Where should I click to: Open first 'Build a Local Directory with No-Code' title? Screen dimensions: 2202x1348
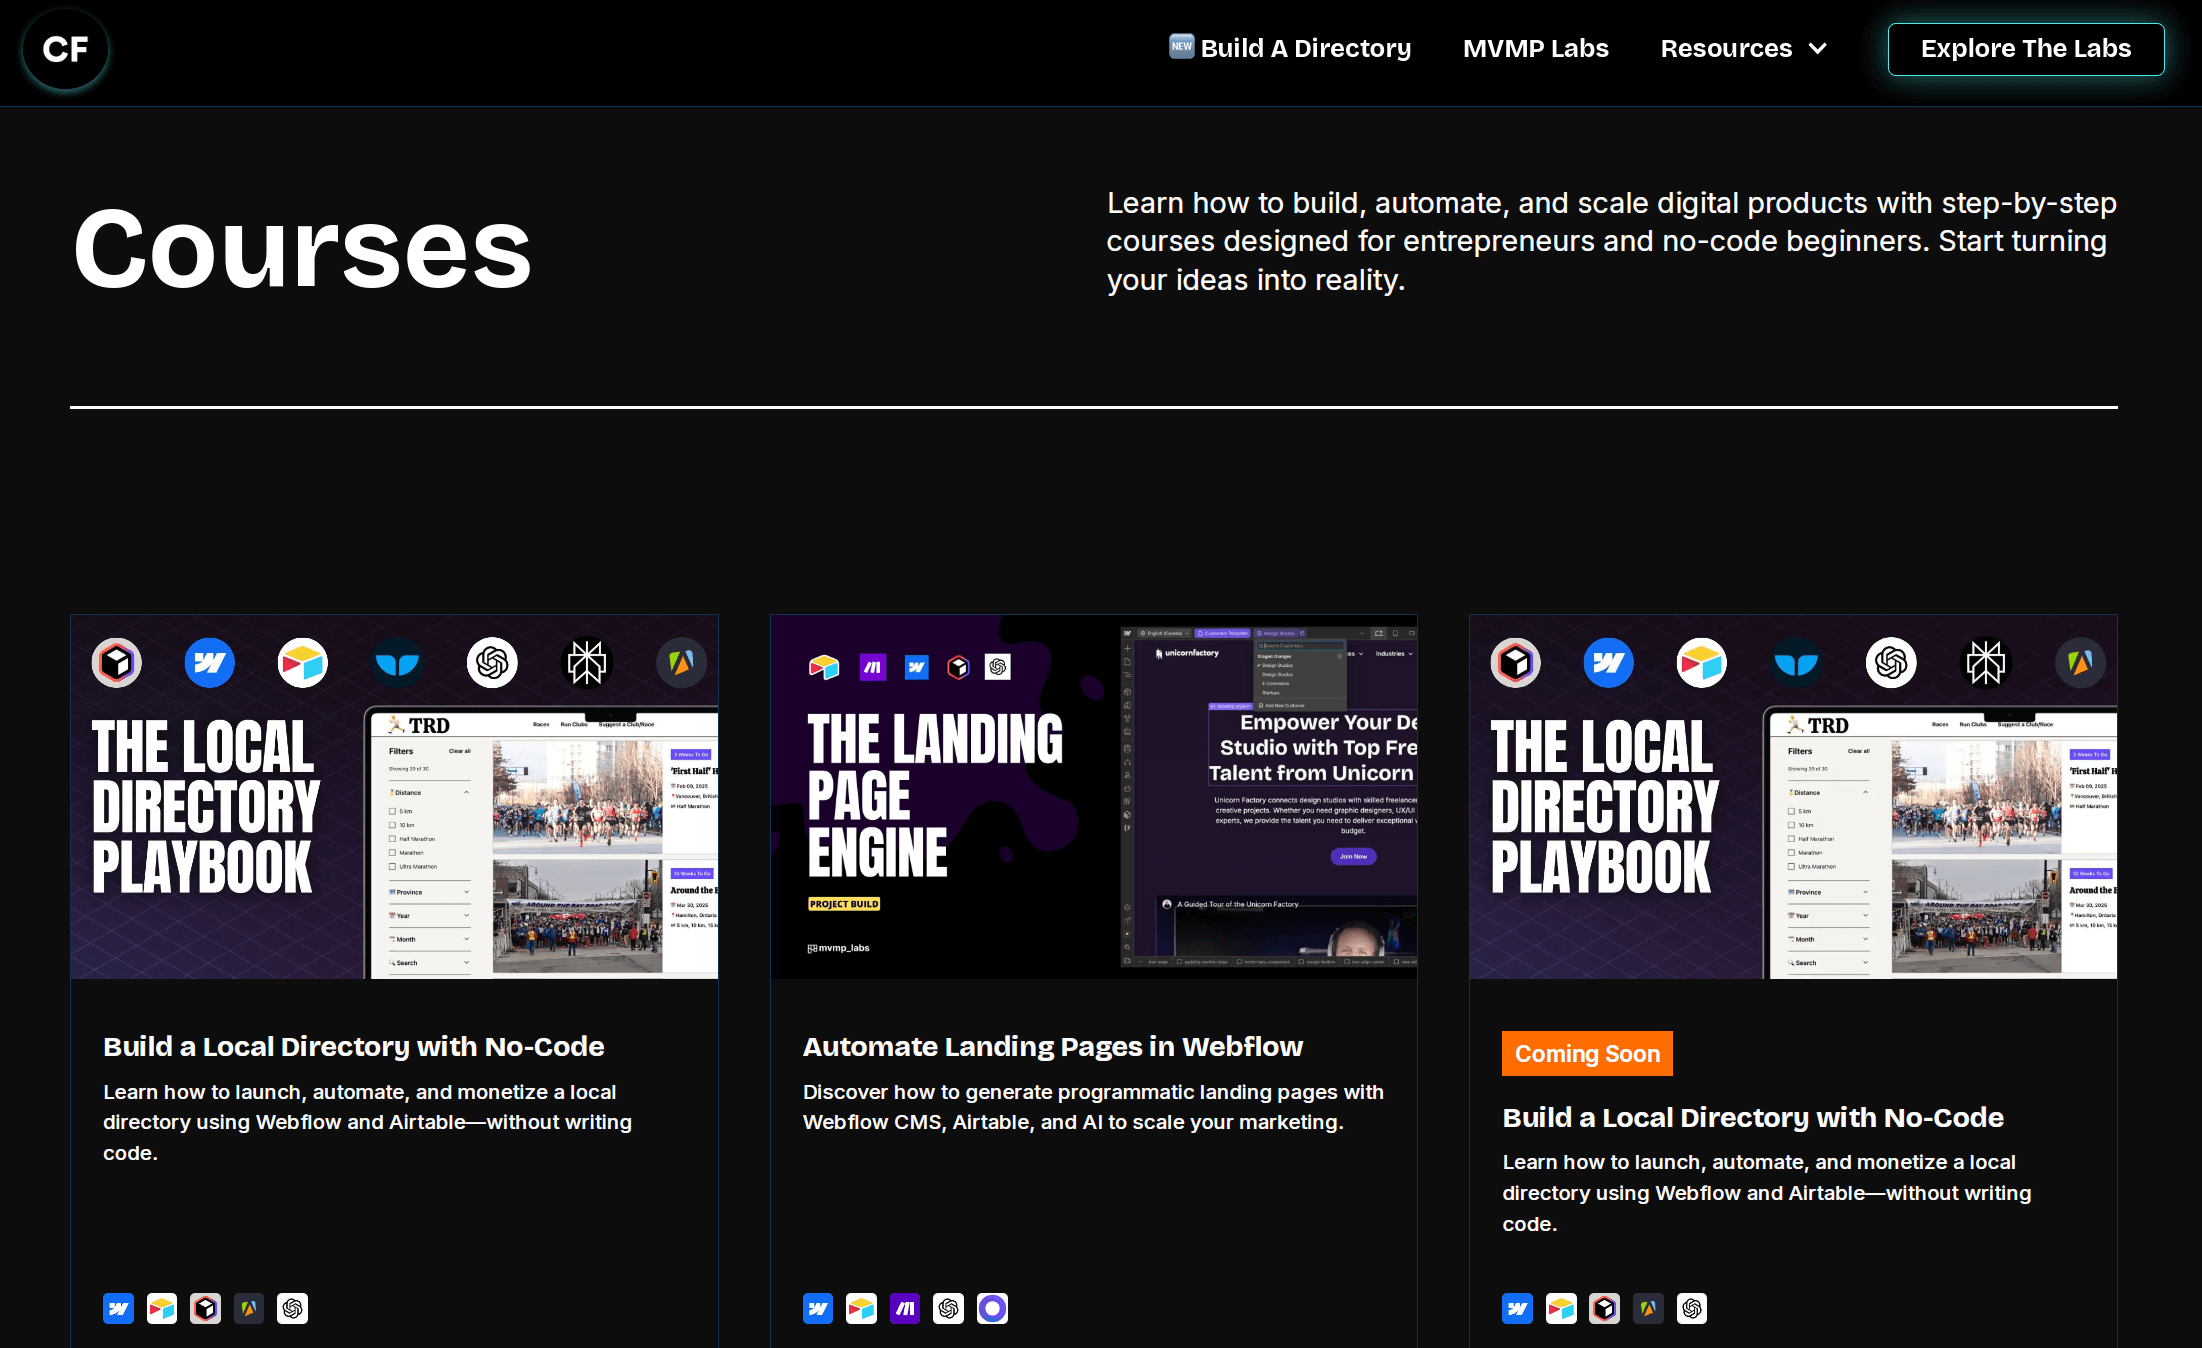353,1046
